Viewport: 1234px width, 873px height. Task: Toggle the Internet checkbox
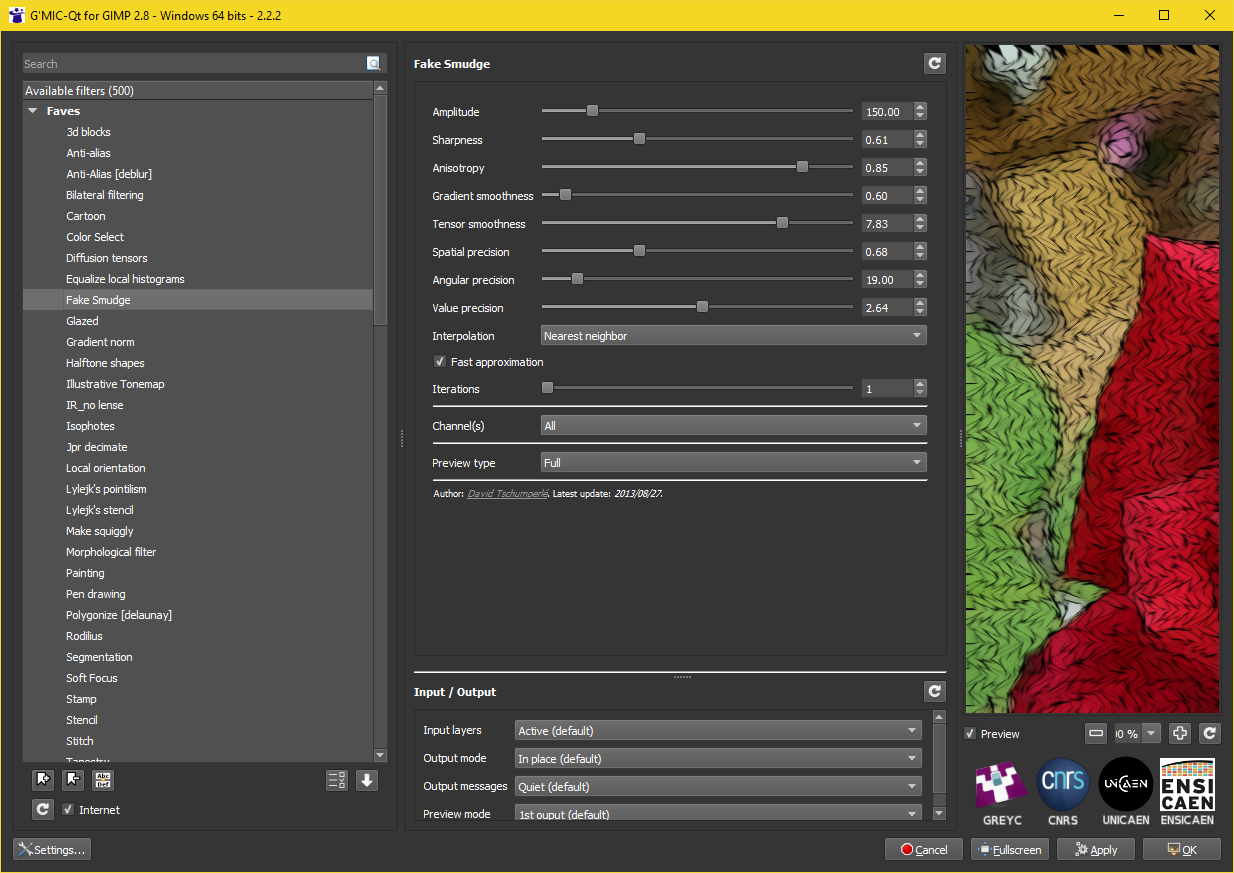click(68, 810)
